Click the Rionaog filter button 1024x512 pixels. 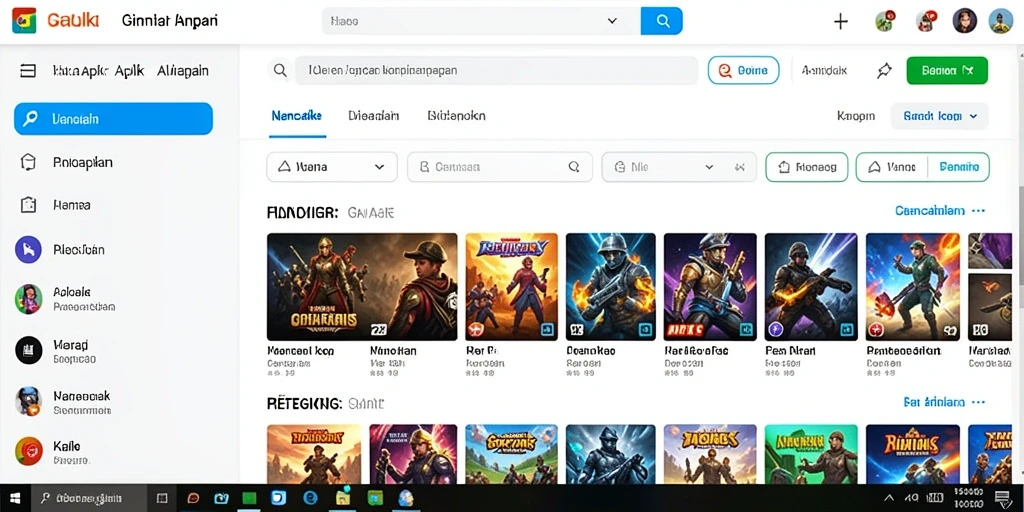(x=806, y=167)
